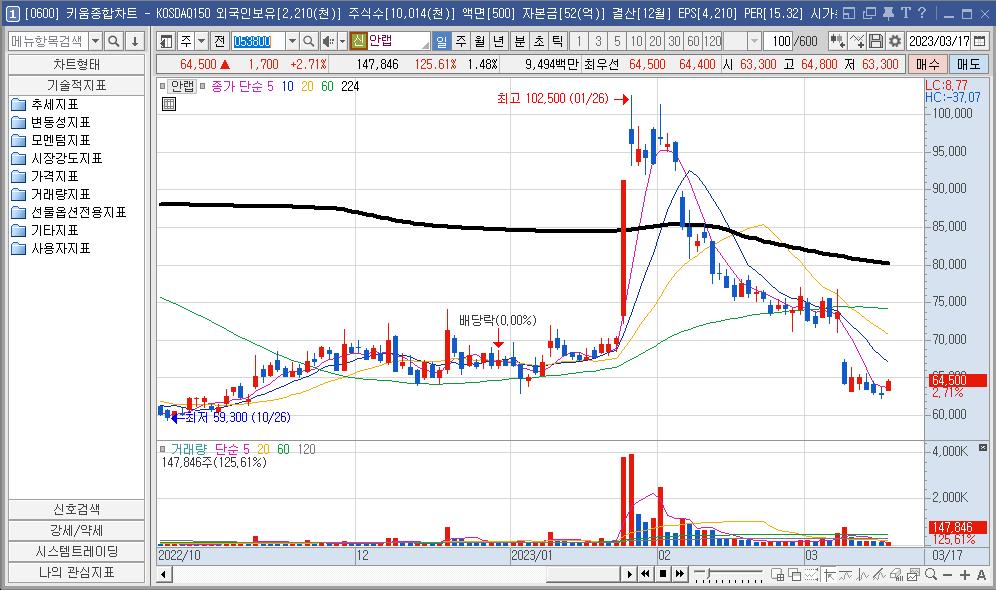Click the speaker sound icon in toolbar
The width and height of the screenshot is (996, 590).
327,41
